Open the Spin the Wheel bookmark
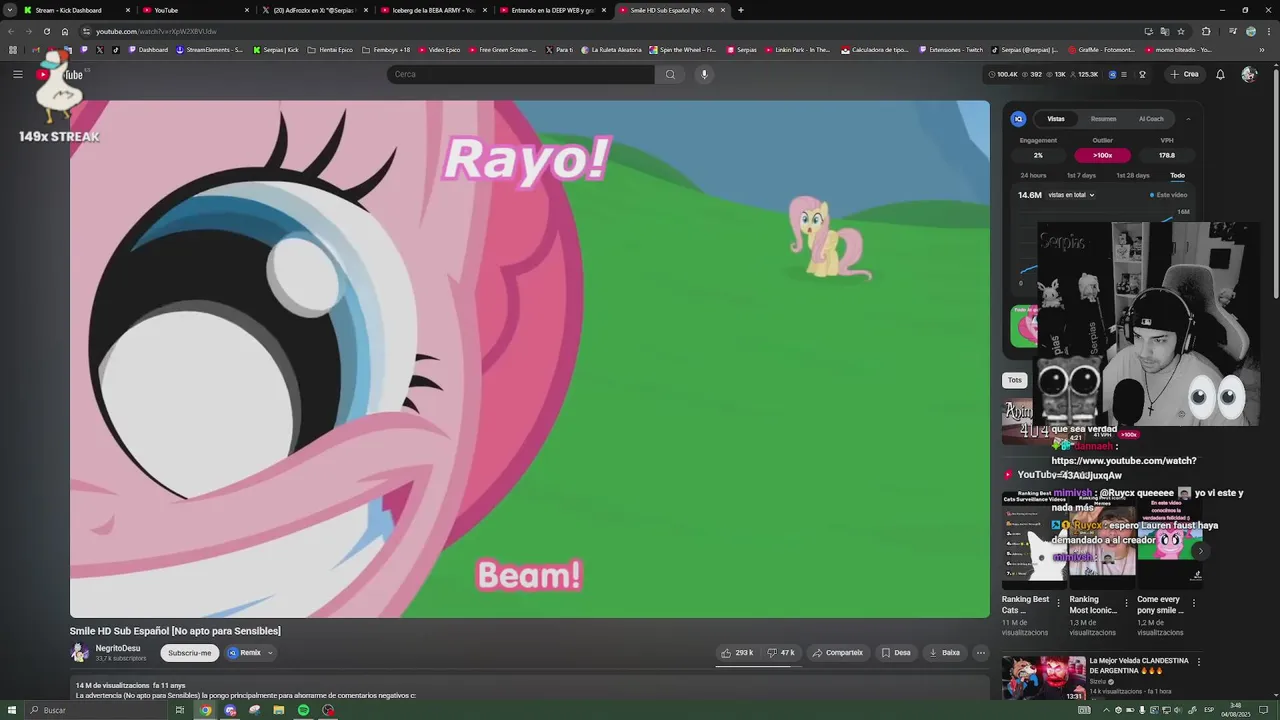The height and width of the screenshot is (720, 1280). coord(683,50)
